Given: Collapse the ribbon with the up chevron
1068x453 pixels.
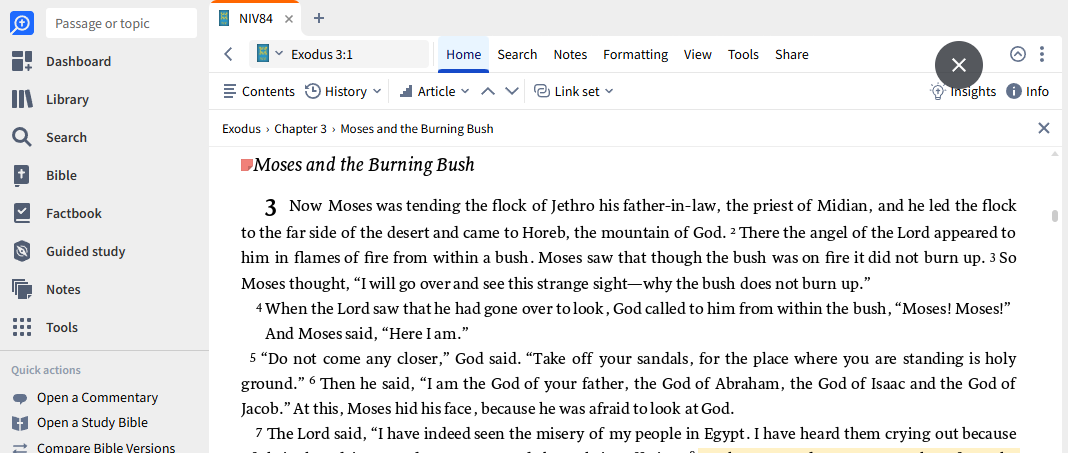Looking at the screenshot, I should (1018, 54).
